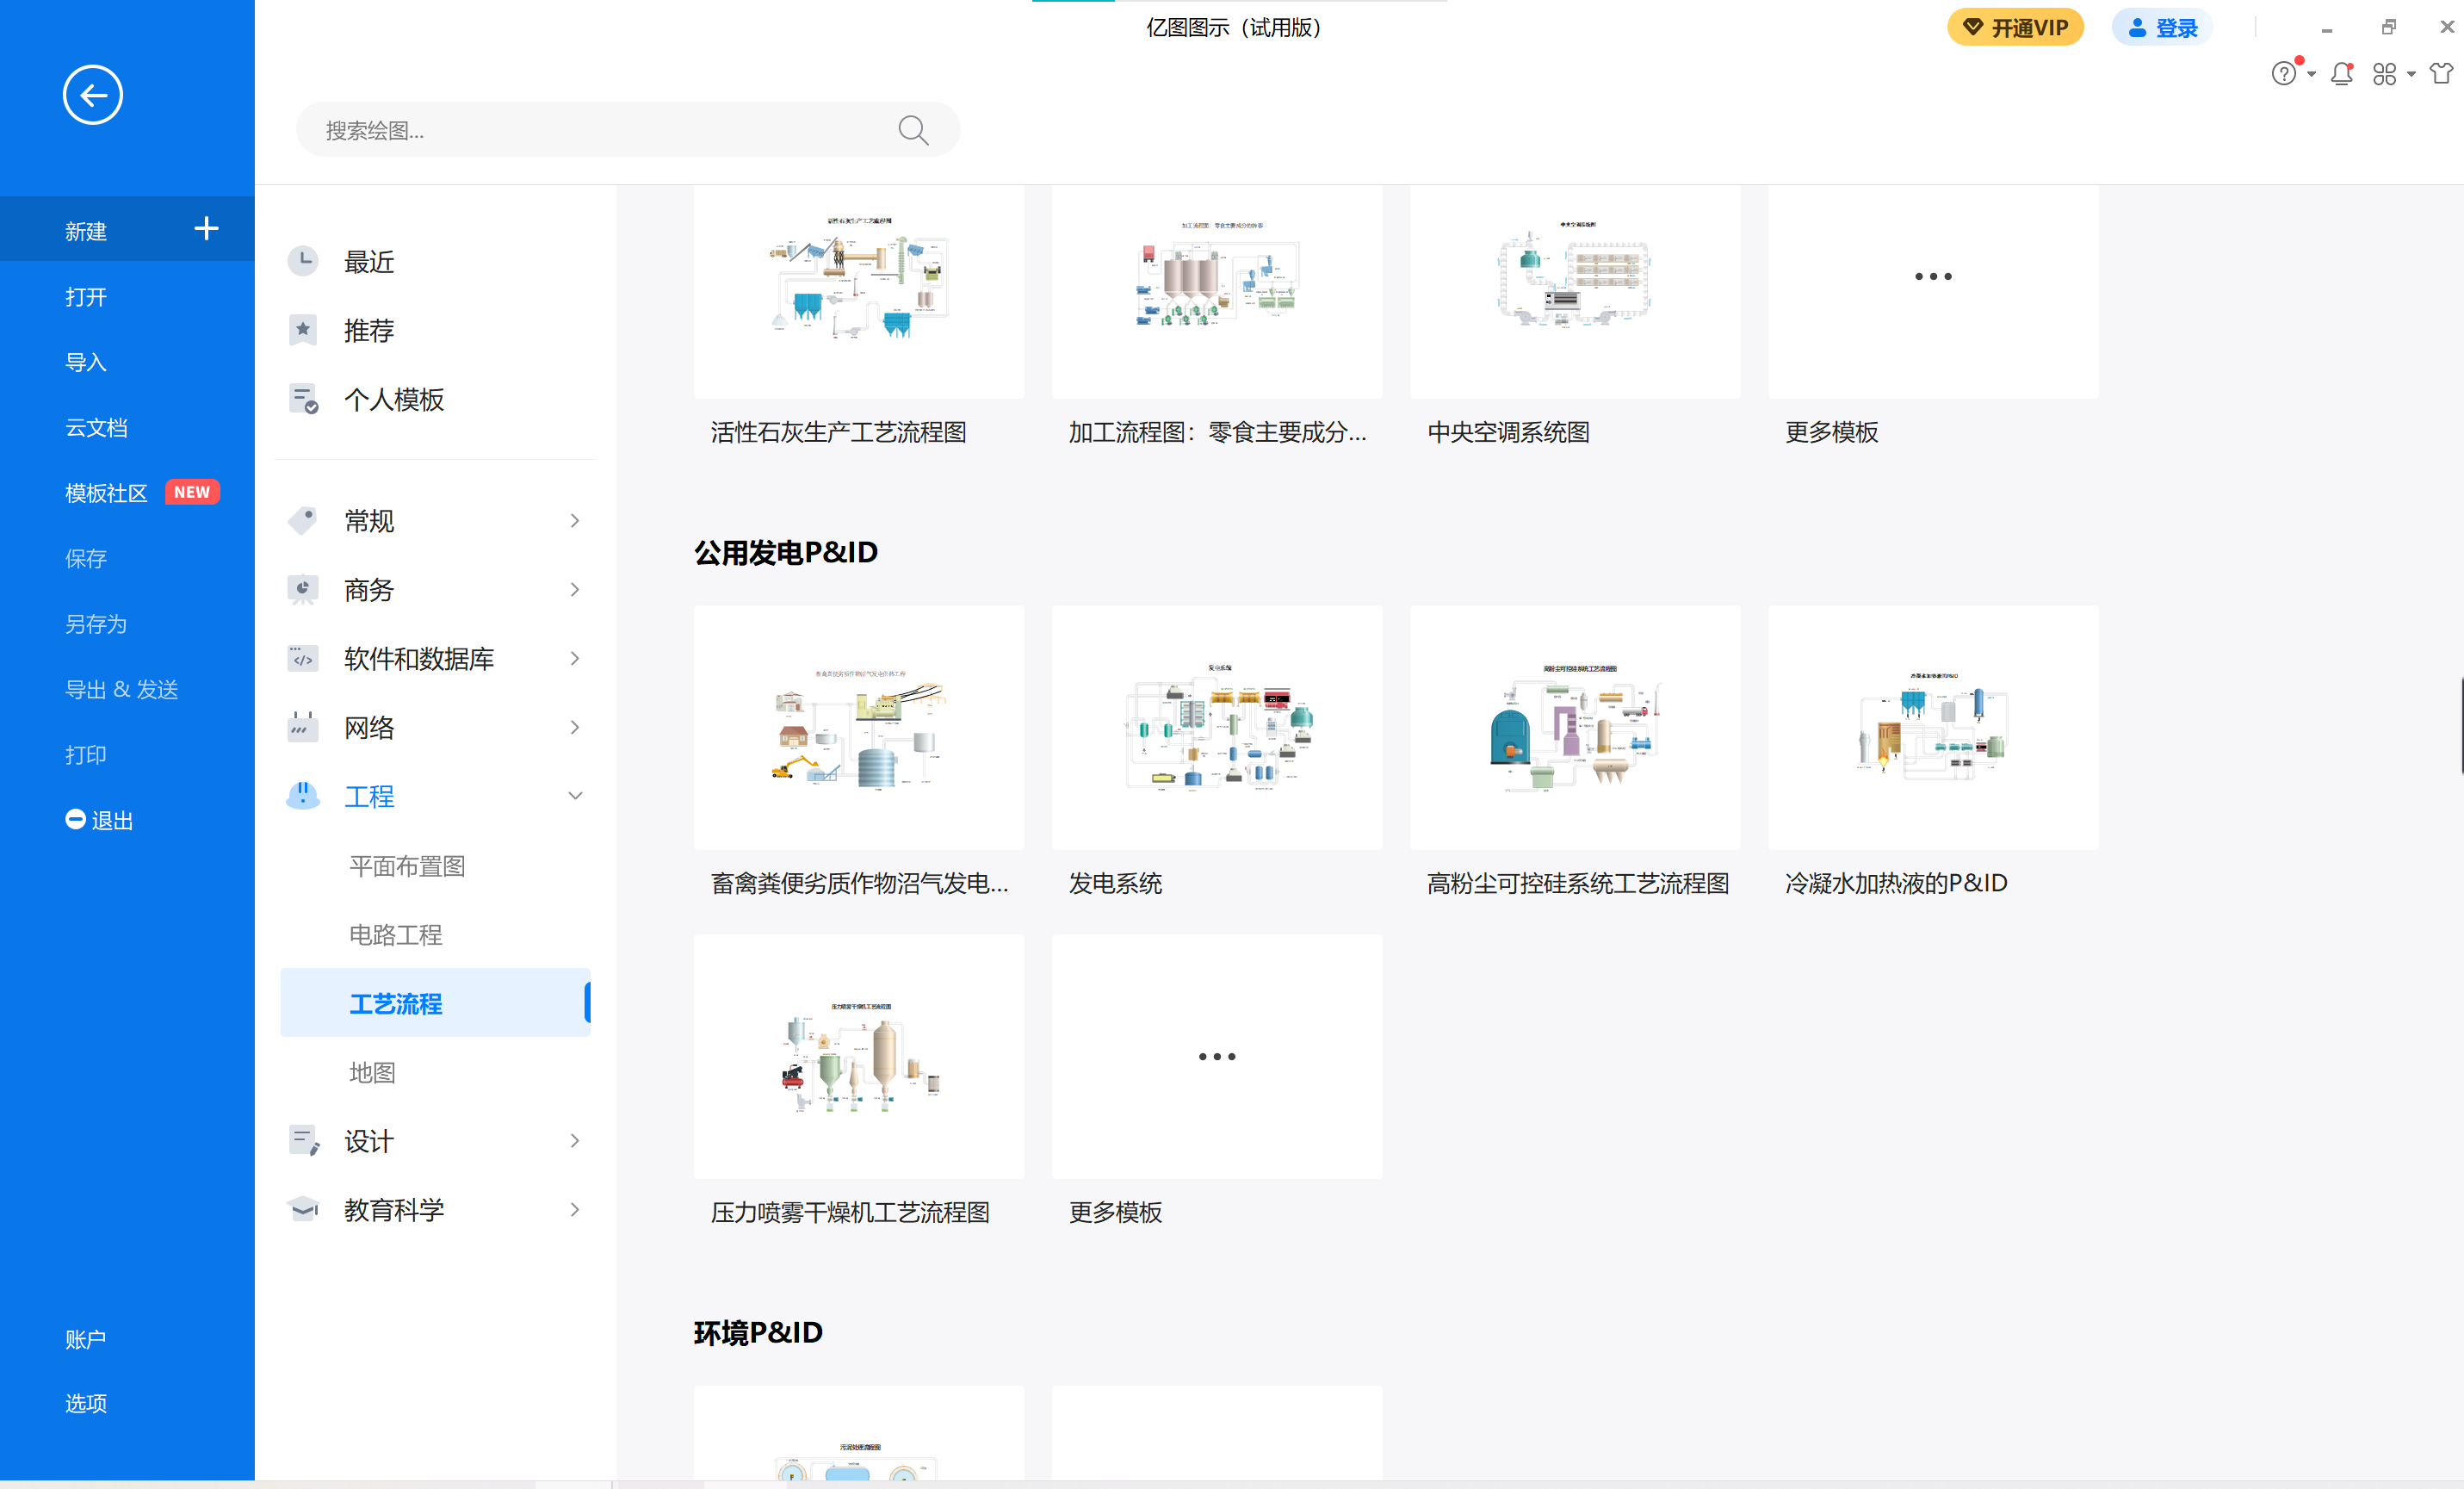This screenshot has height=1489, width=2464.
Task: Click the 设计 pencil document icon
Action: coord(303,1140)
